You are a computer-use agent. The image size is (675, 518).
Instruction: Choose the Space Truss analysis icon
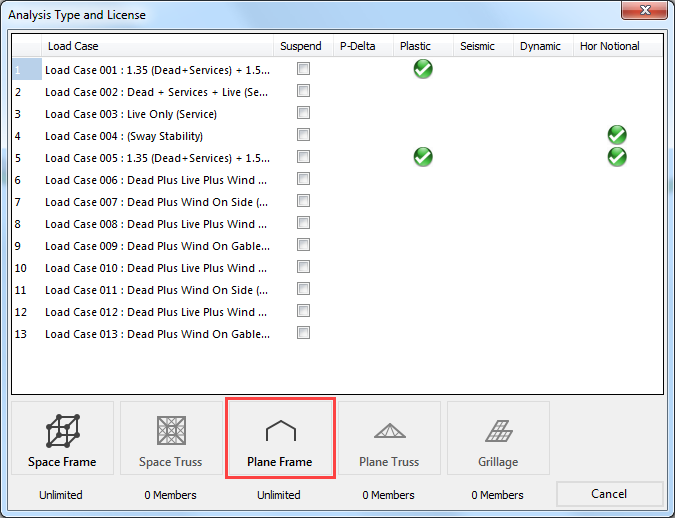point(171,442)
